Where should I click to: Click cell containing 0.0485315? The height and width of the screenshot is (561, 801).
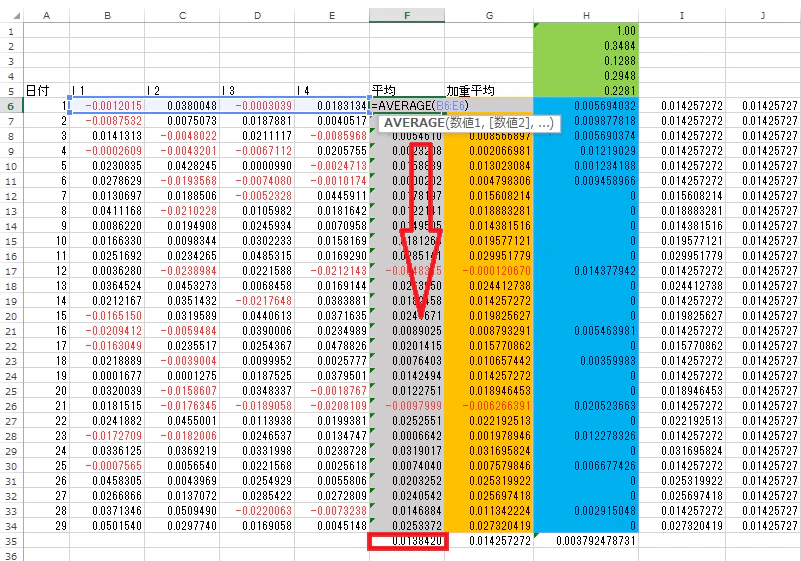(x=257, y=255)
